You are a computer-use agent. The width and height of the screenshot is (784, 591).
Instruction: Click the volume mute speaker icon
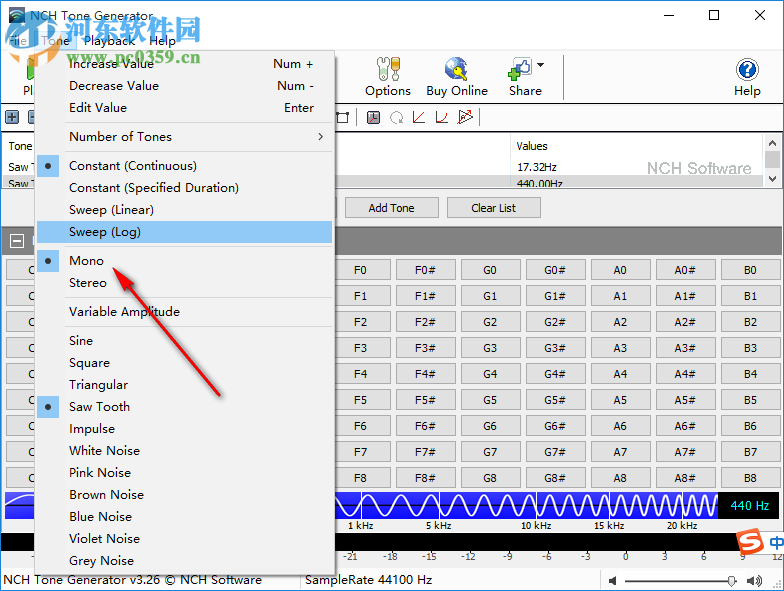click(612, 580)
